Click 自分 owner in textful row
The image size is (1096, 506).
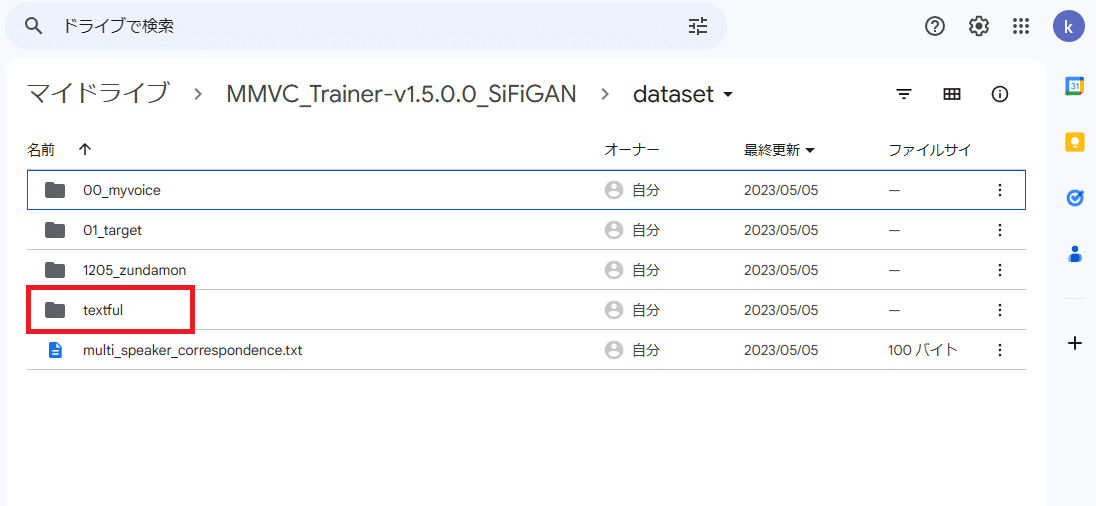(645, 310)
